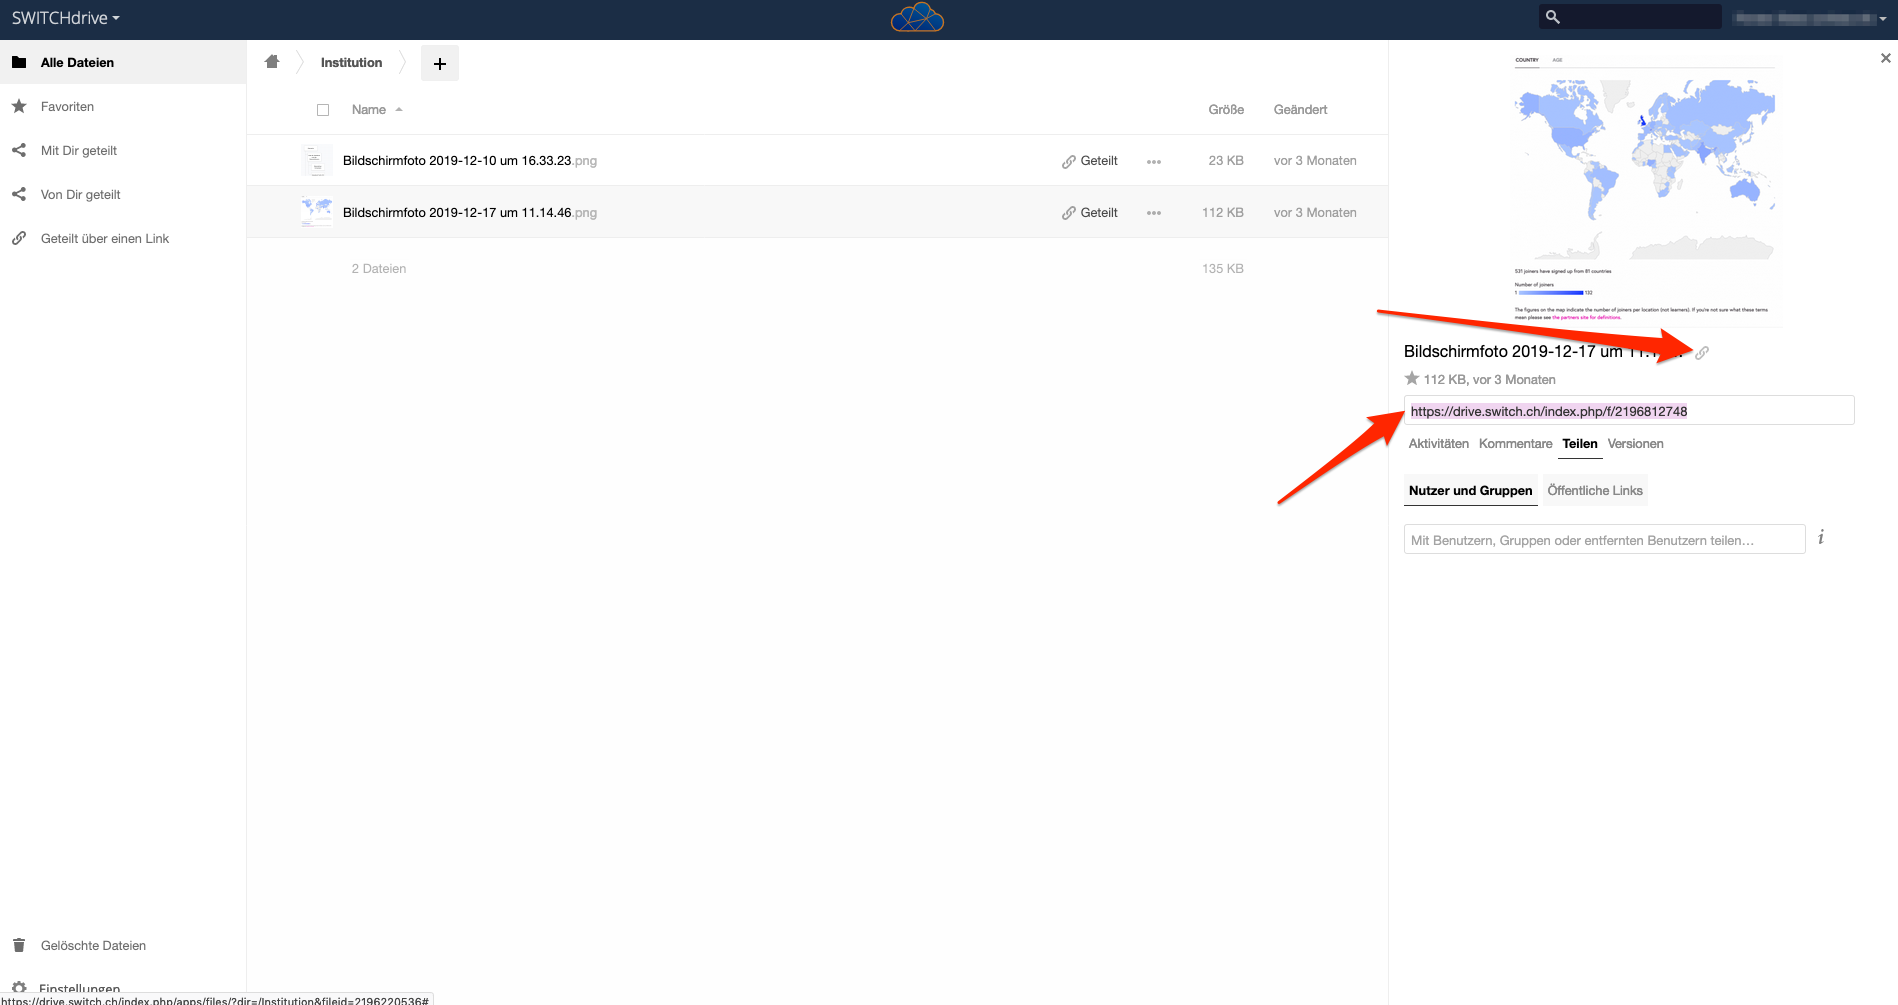Image resolution: width=1898 pixels, height=1005 pixels.
Task: Click the search magnifier icon
Action: (x=1553, y=17)
